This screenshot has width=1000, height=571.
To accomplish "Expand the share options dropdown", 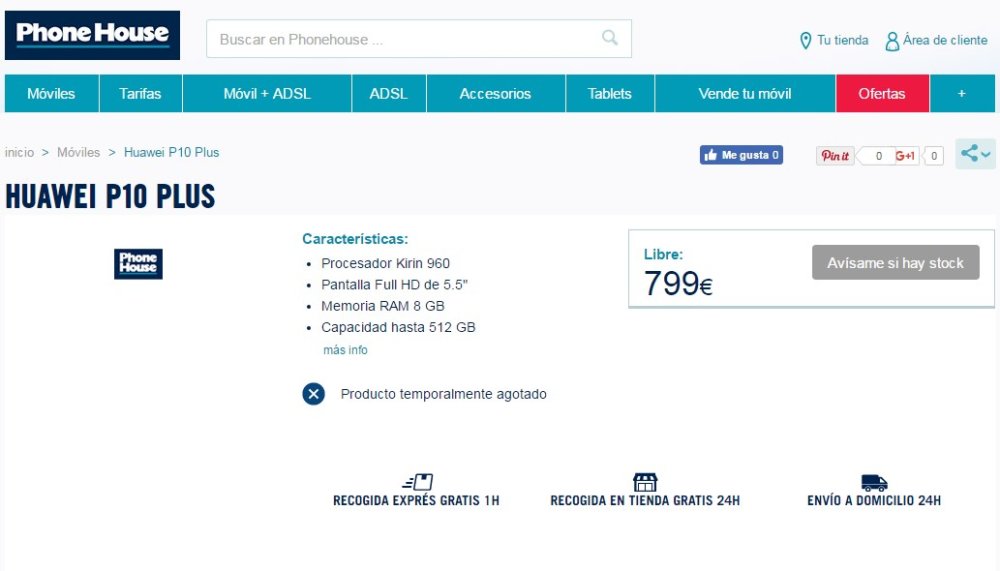I will [x=975, y=154].
